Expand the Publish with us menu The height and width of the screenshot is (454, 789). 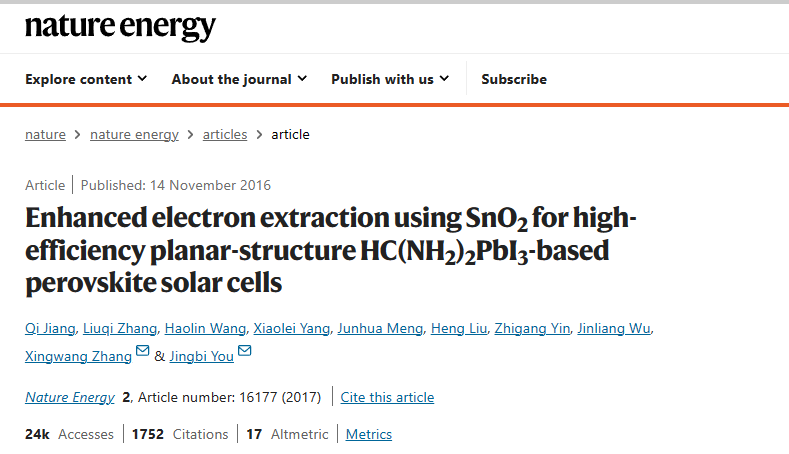pos(390,79)
